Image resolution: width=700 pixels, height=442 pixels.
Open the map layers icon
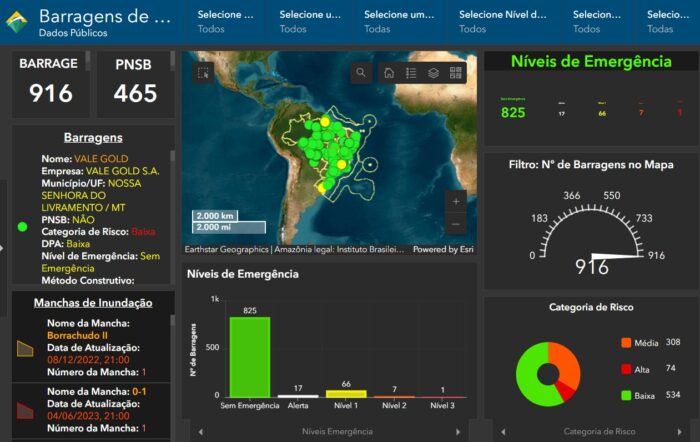click(433, 73)
